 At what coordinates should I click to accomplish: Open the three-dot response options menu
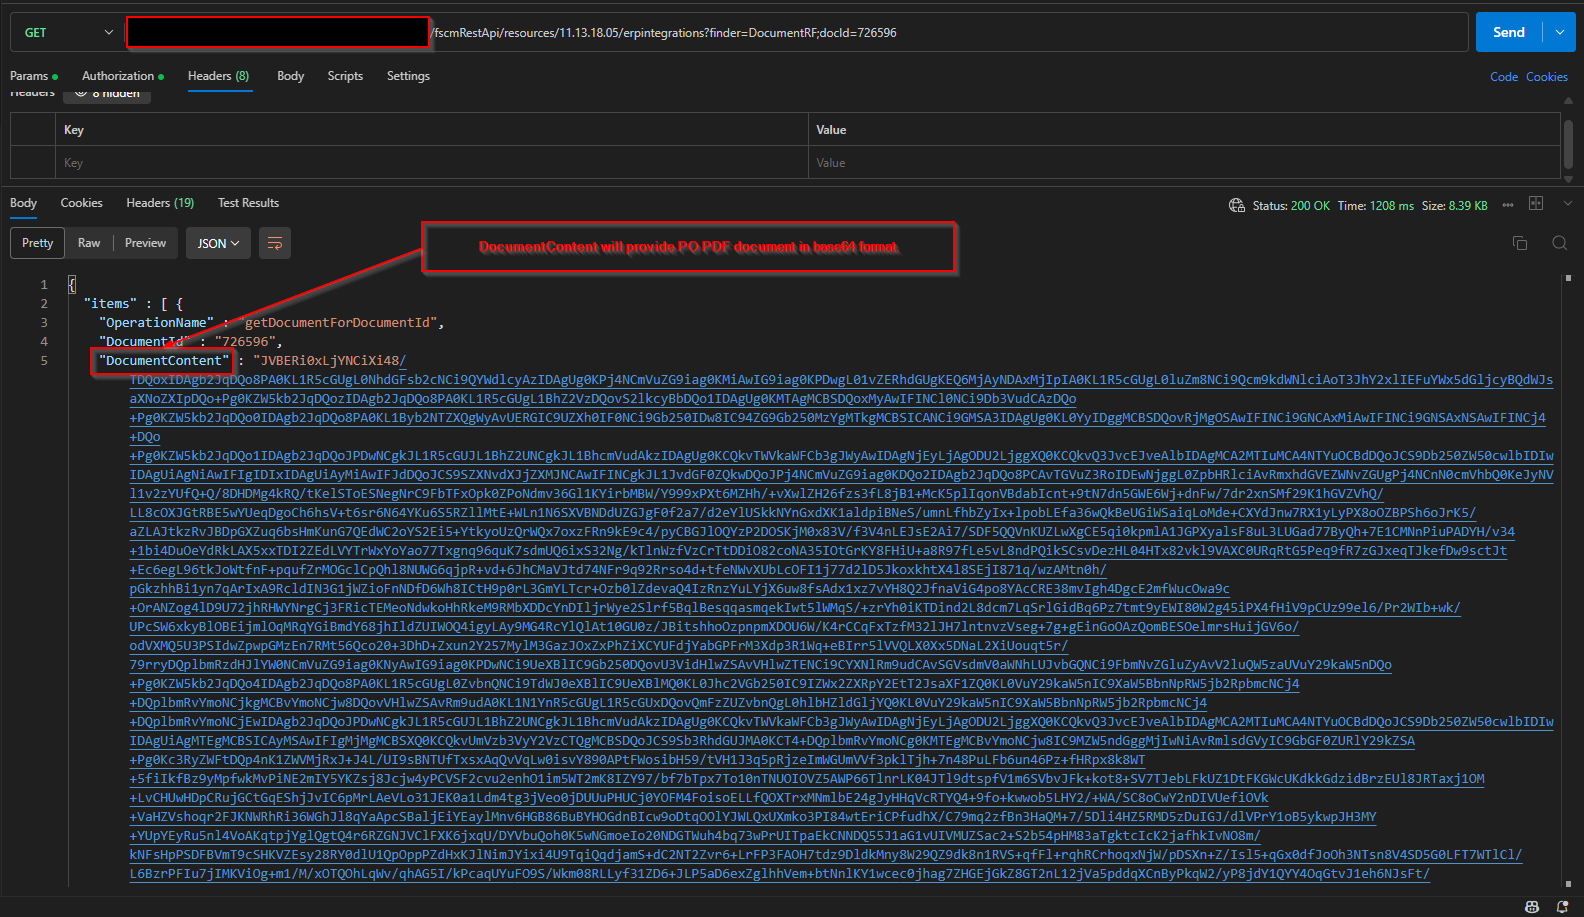point(1508,205)
